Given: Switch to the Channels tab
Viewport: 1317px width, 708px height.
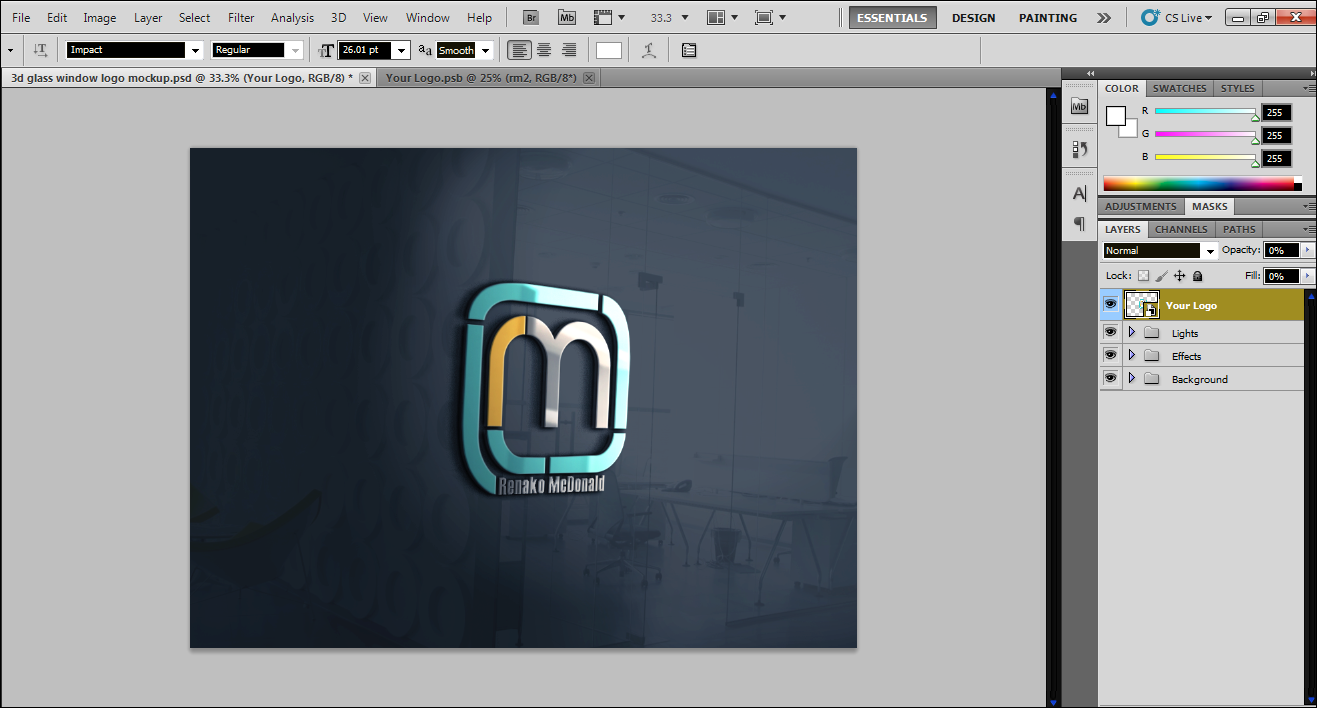Looking at the screenshot, I should click(x=1181, y=229).
